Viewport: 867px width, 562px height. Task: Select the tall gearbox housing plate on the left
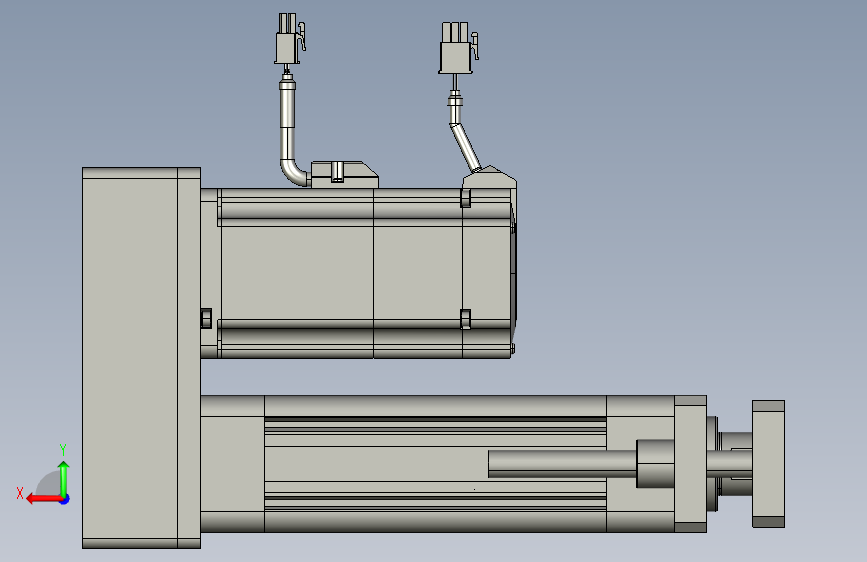point(141,358)
